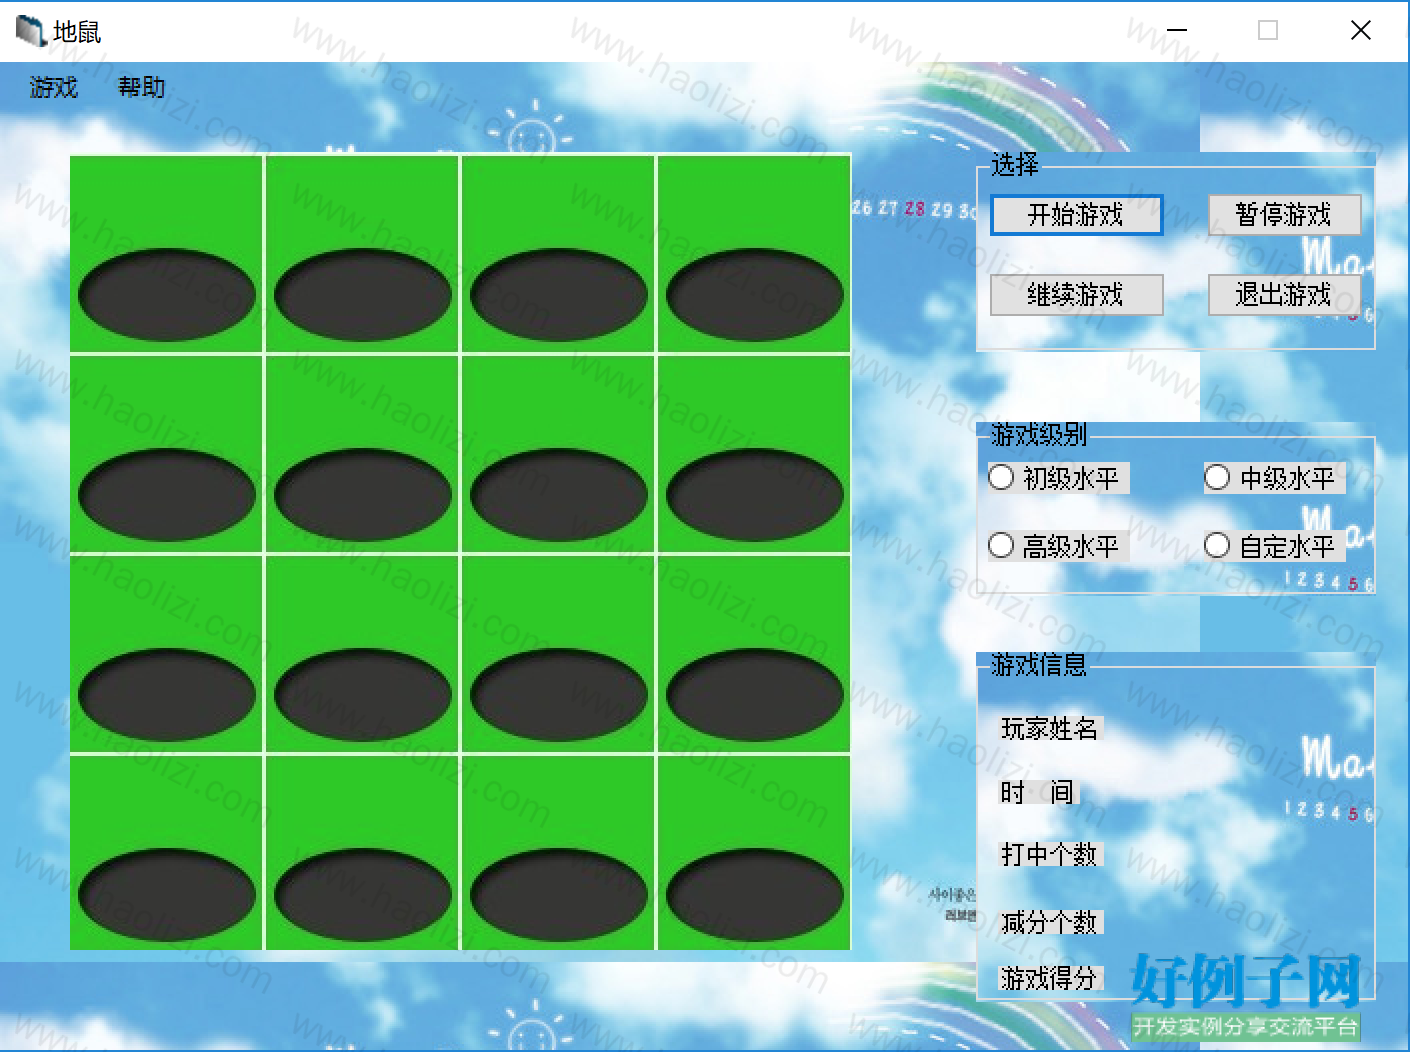Screen dimensions: 1410x1052
Task: Tap the hole in row three, column one
Action: pyautogui.click(x=167, y=695)
